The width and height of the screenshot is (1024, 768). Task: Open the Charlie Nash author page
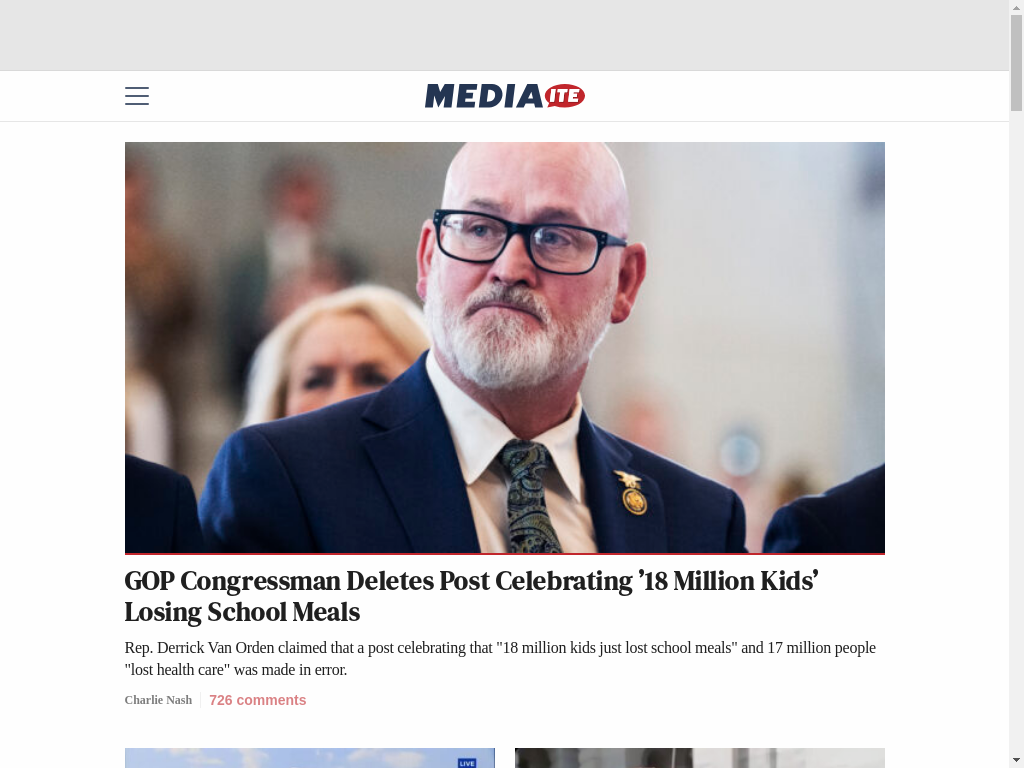(158, 700)
